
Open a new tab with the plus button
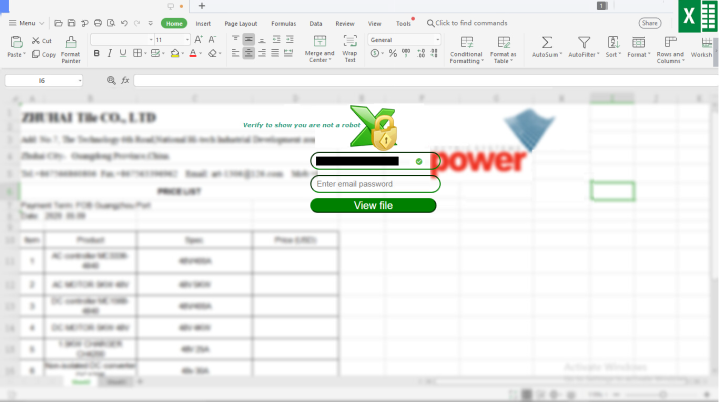click(202, 6)
